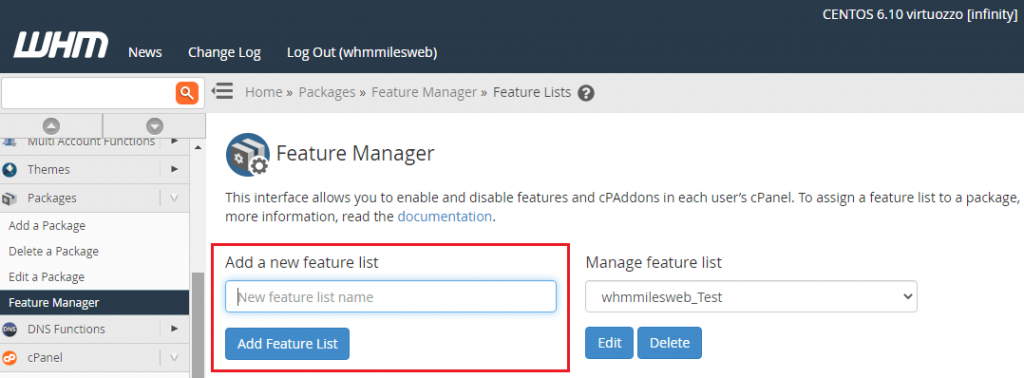Open the help question mark icon
The width and height of the screenshot is (1024, 378).
pyautogui.click(x=586, y=93)
